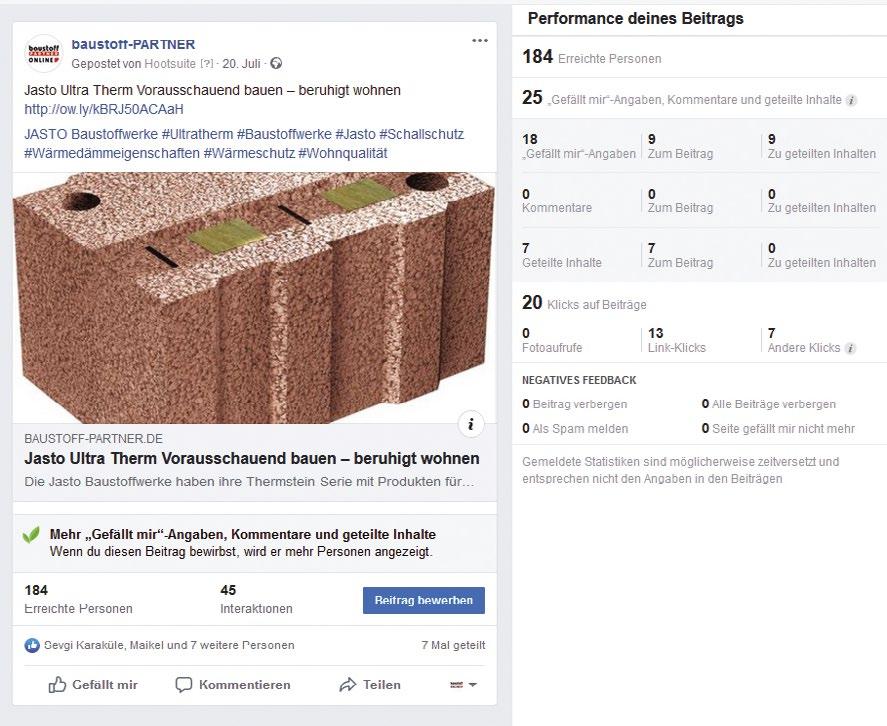Click the '7 Mal geteilt' shares count
This screenshot has width=887, height=726.
point(453,645)
